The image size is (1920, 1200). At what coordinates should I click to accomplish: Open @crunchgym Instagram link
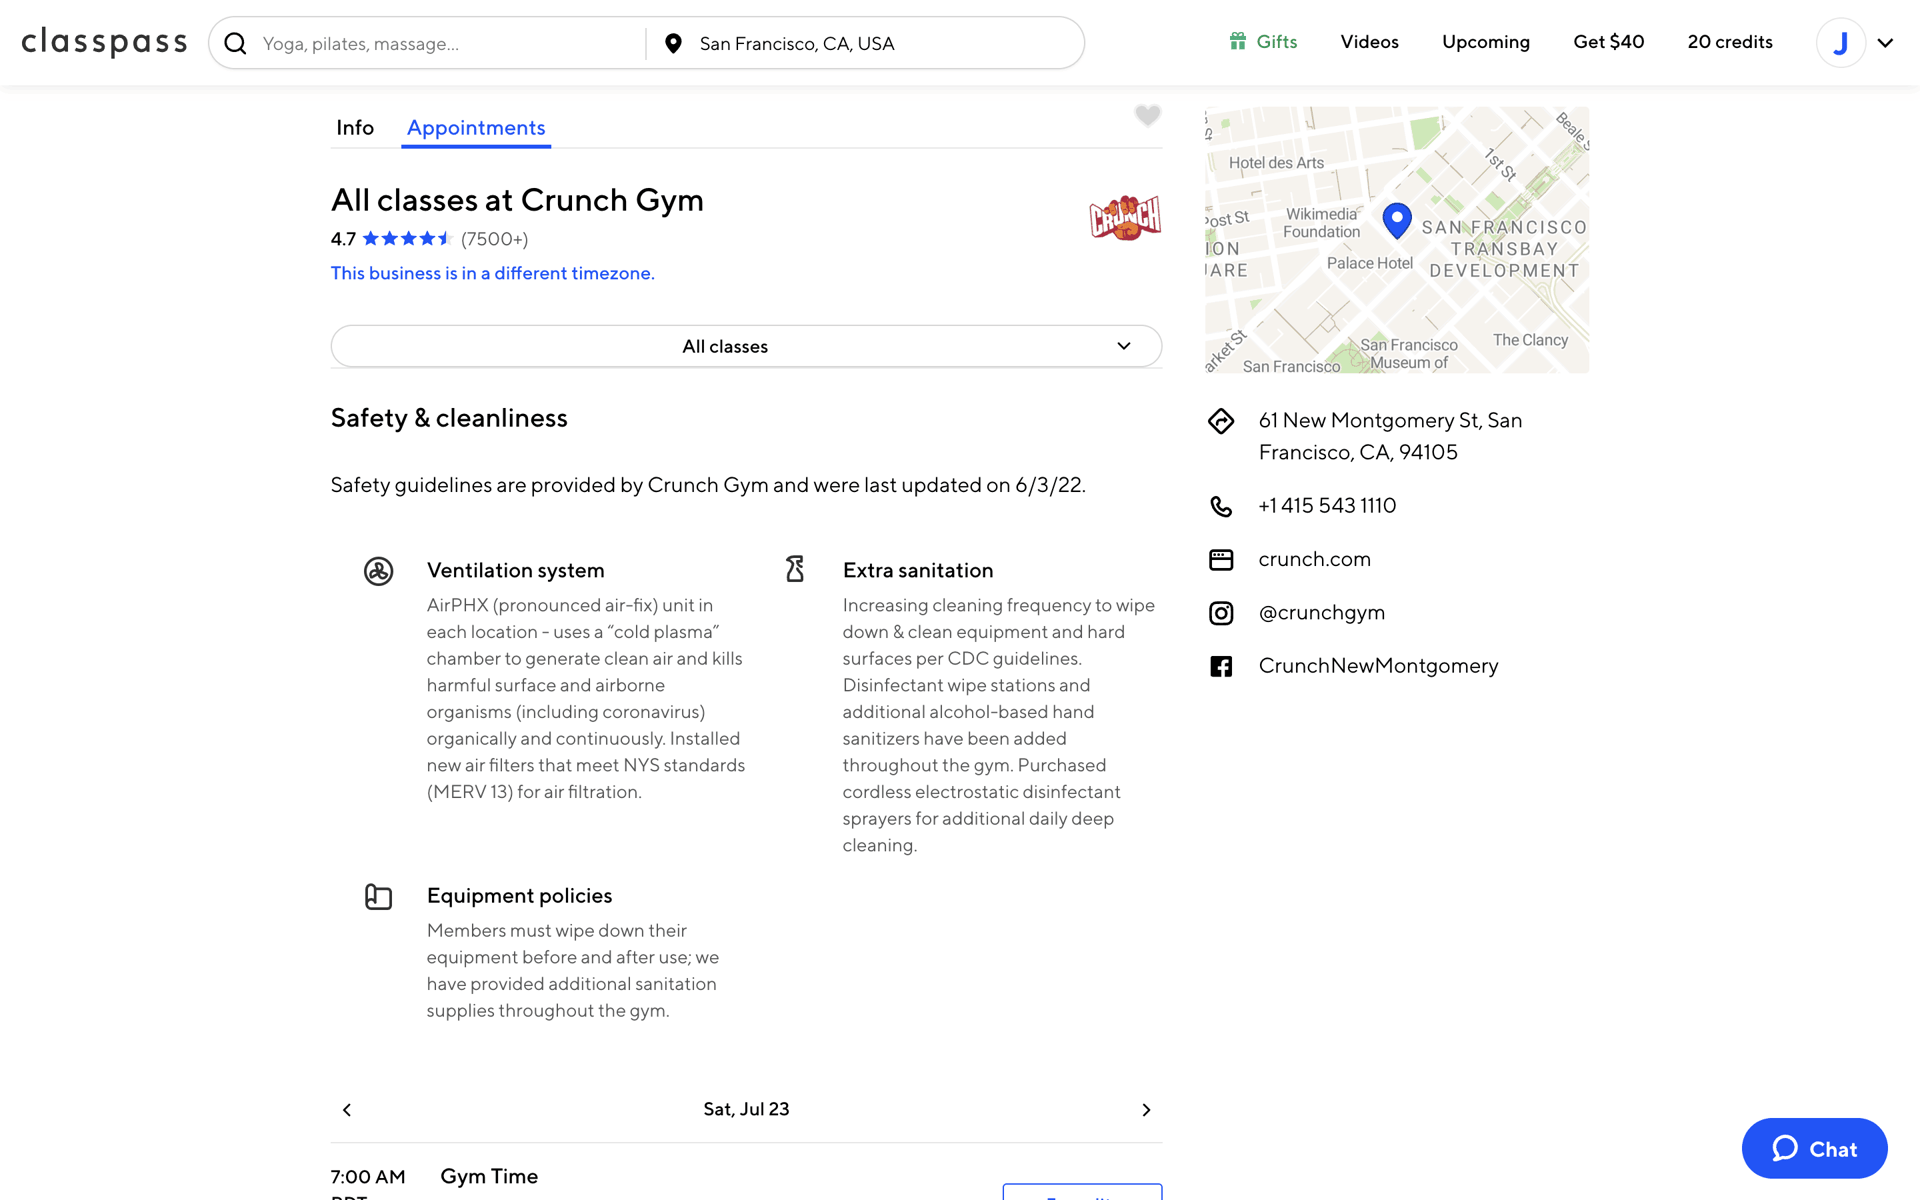tap(1321, 612)
